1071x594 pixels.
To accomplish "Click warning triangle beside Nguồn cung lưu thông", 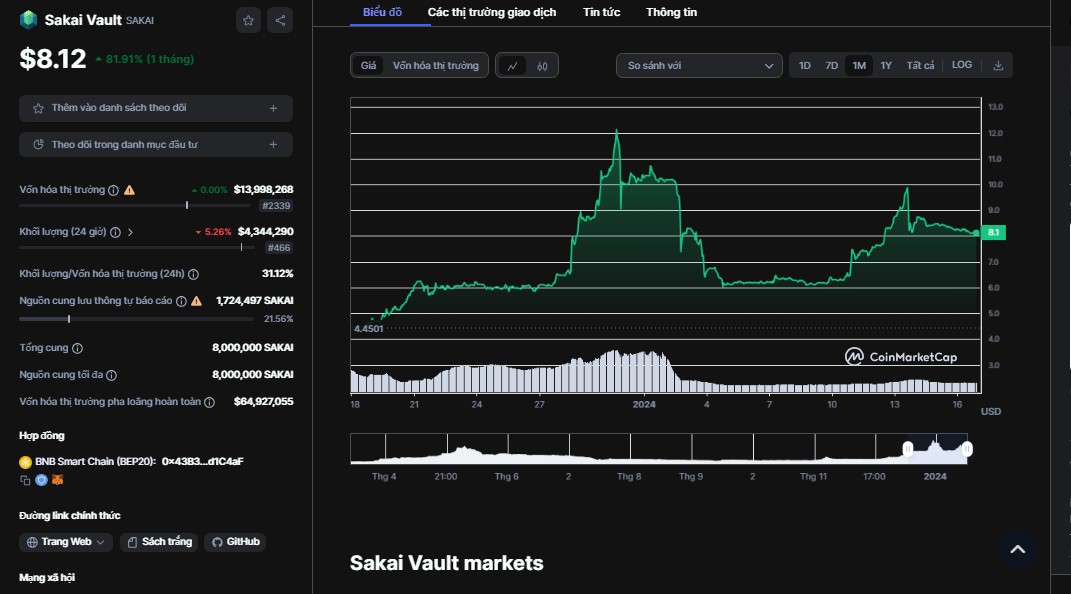I will pyautogui.click(x=197, y=301).
